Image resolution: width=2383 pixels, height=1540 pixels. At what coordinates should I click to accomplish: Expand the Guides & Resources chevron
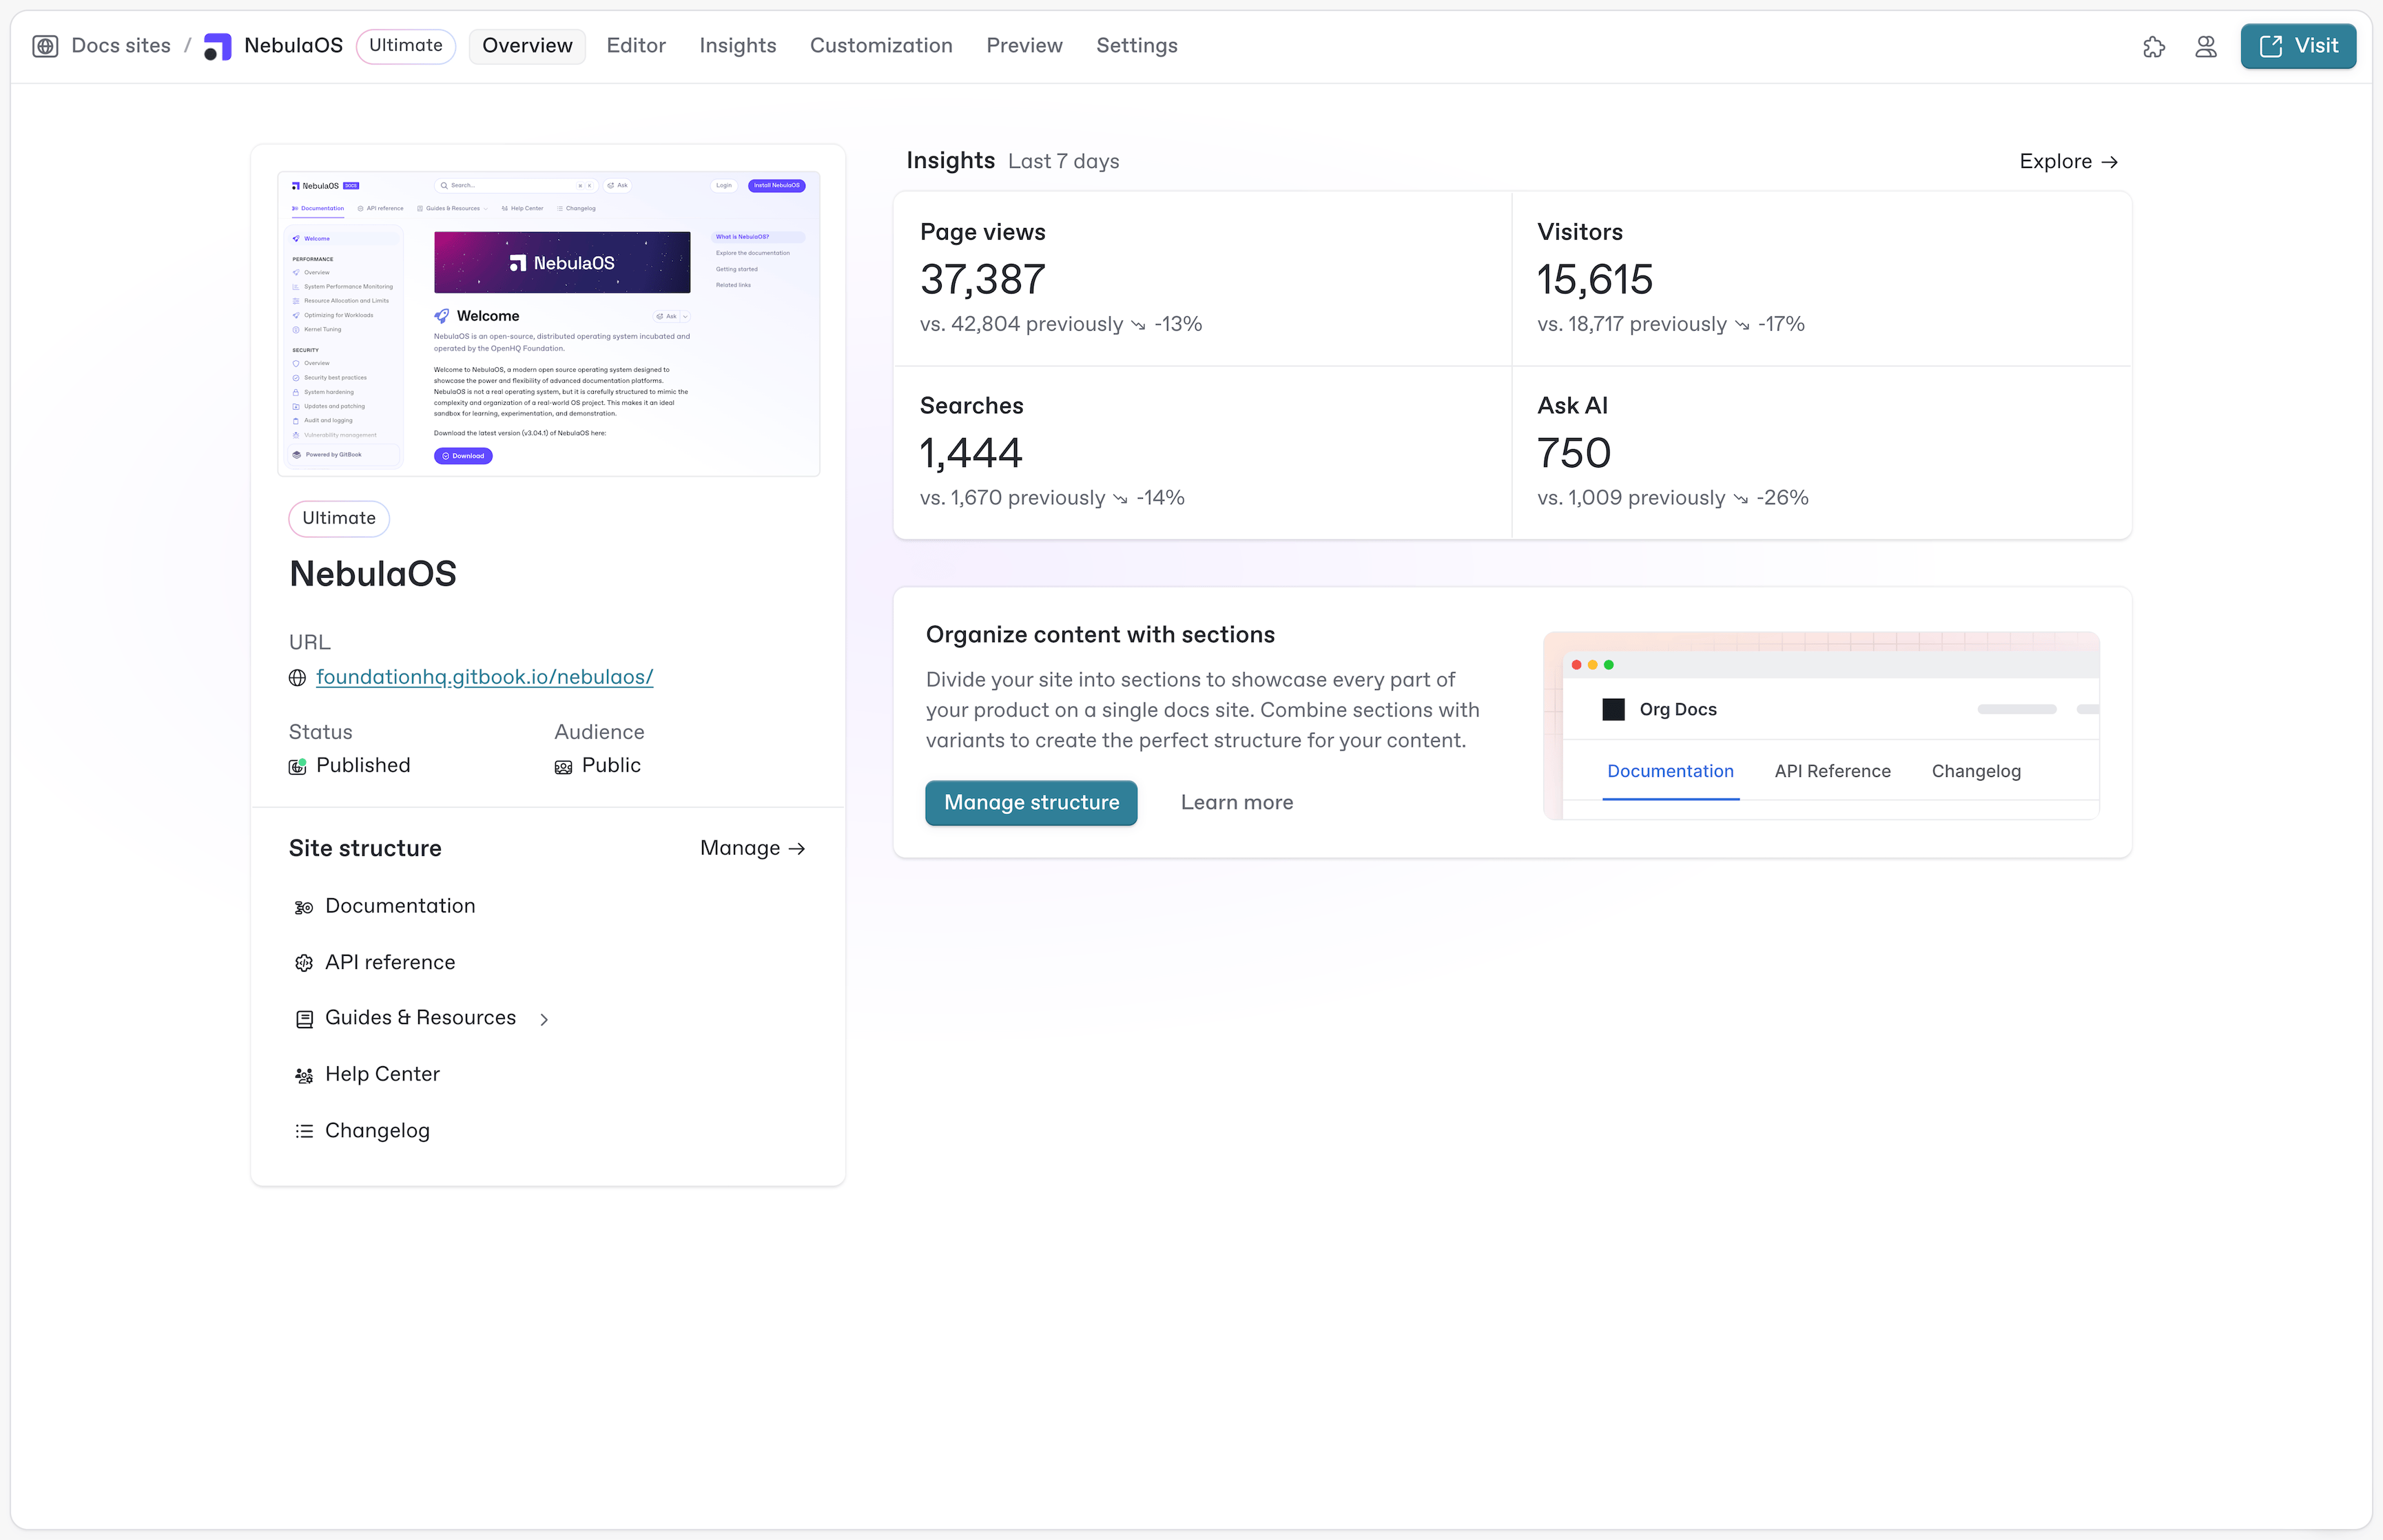(545, 1018)
